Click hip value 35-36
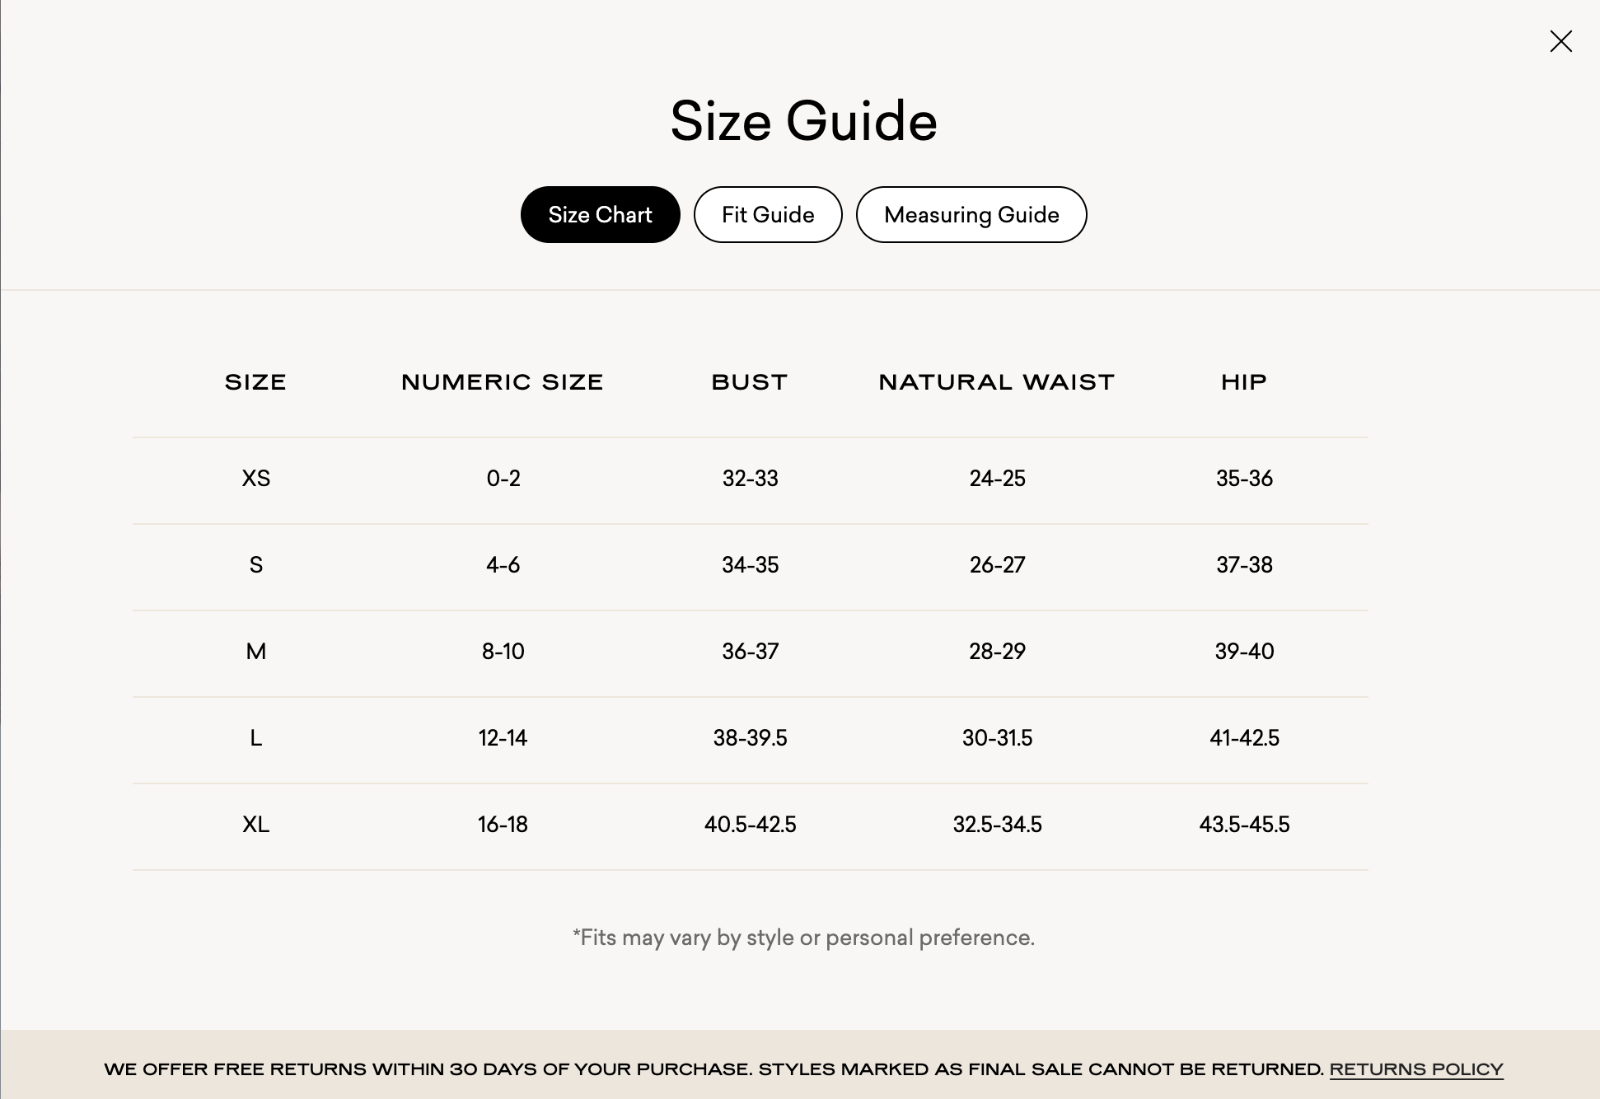Screen dimensions: 1600x1099 [1244, 478]
